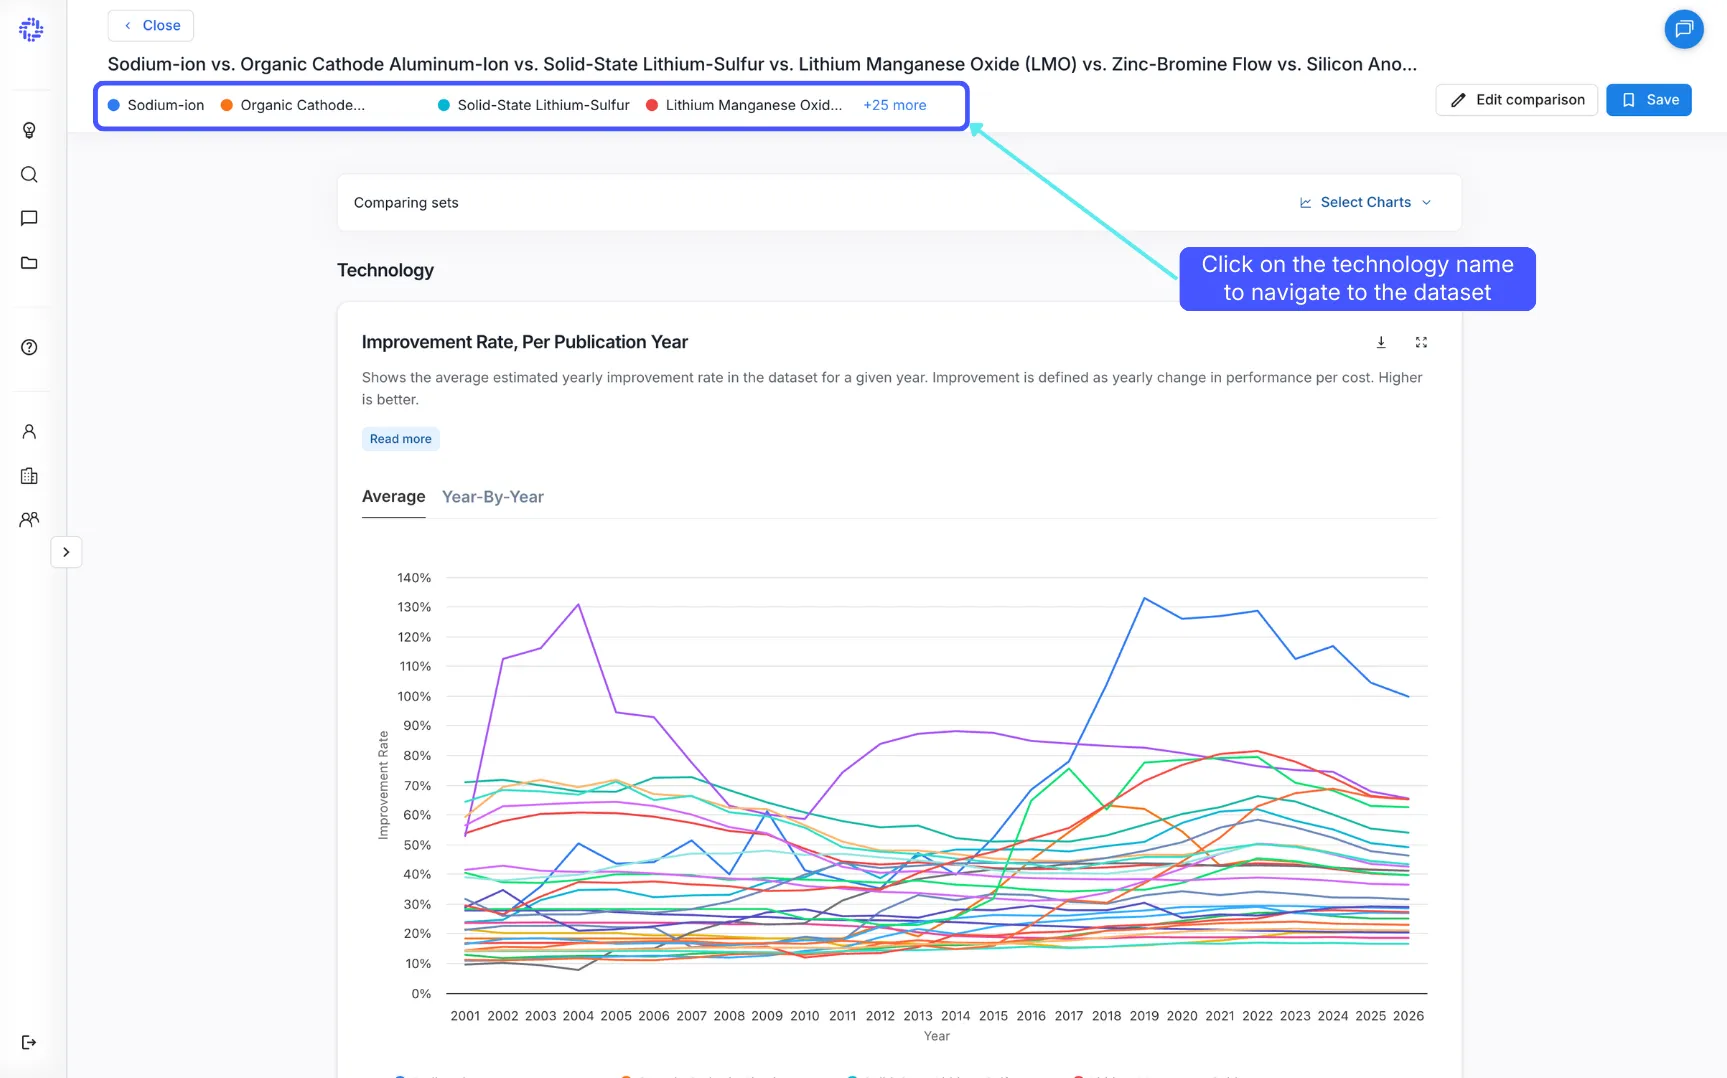The width and height of the screenshot is (1727, 1078).
Task: Open the lightbulb insights icon in sidebar
Action: coord(29,130)
